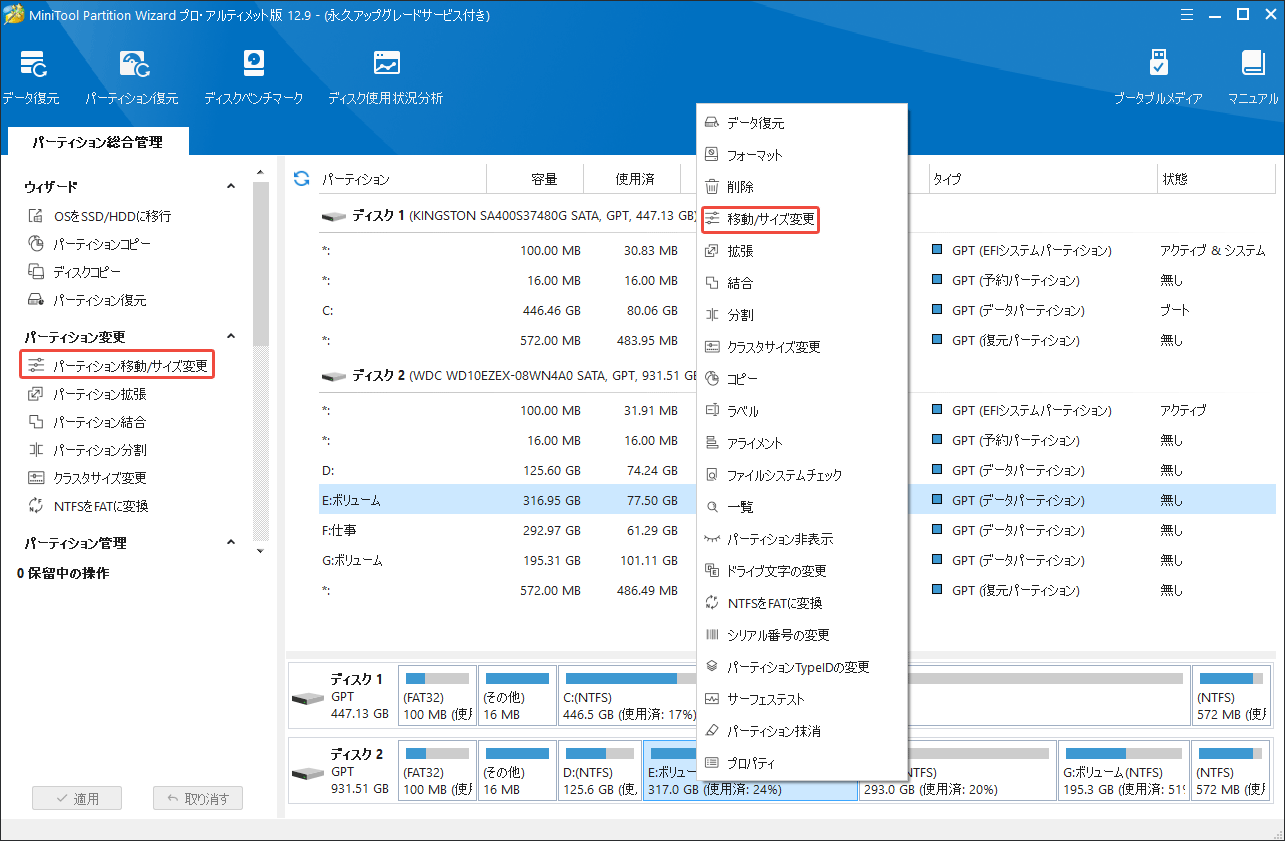Screen dimensions: 1285x841
Task: Click the C:(NTFS) block in disk map
Action: (627, 695)
